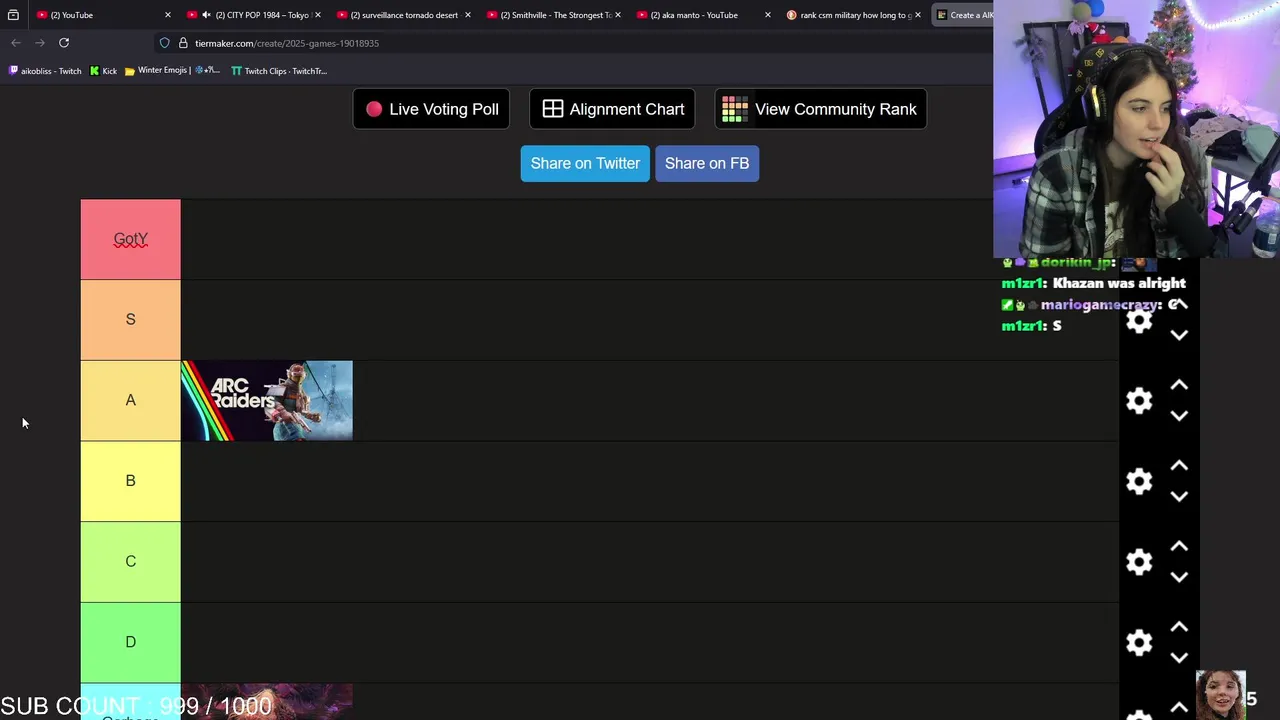Click the light green C tier label
Screen dimensions: 1280x720
pos(130,561)
